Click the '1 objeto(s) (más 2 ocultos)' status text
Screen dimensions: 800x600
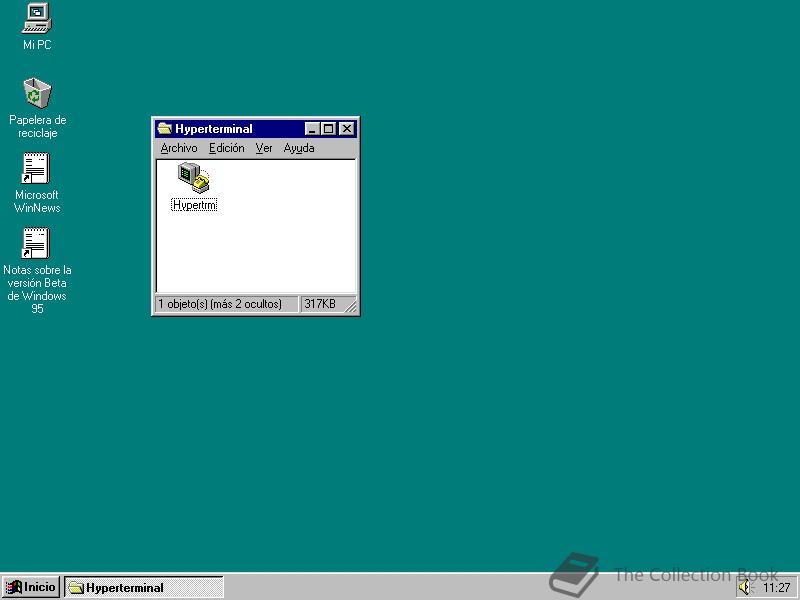(220, 304)
